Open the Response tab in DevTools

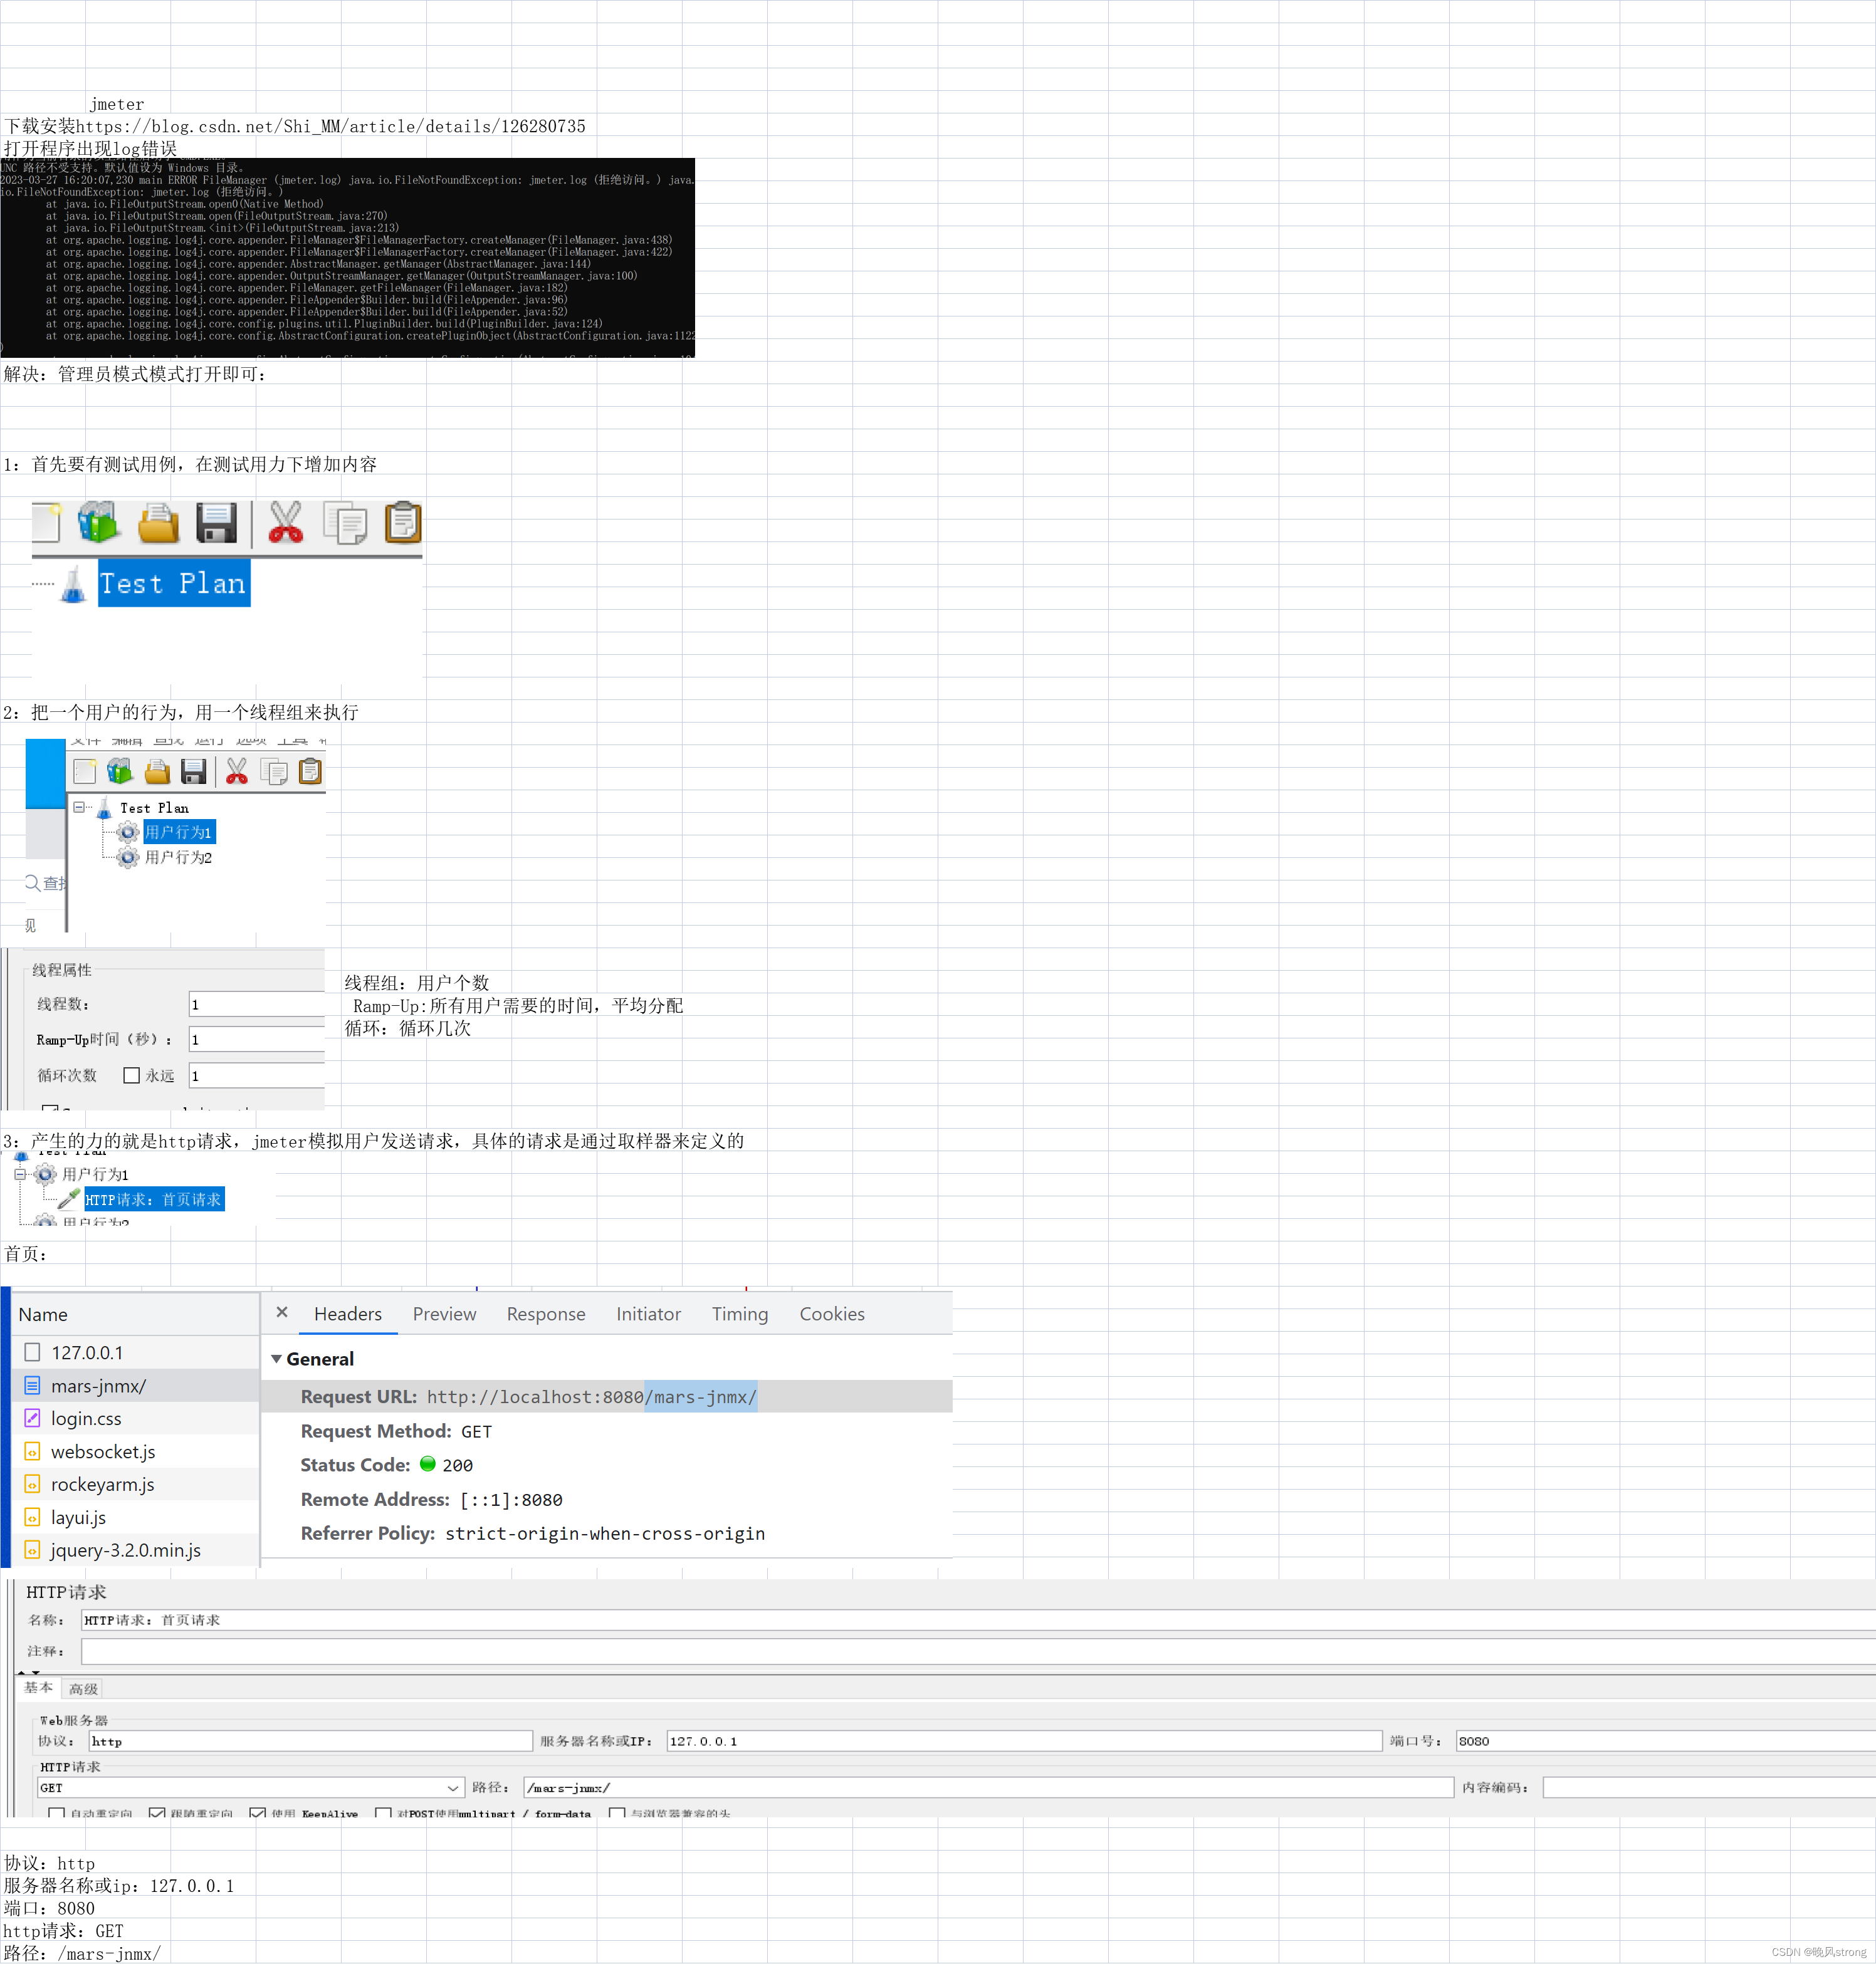(546, 1313)
